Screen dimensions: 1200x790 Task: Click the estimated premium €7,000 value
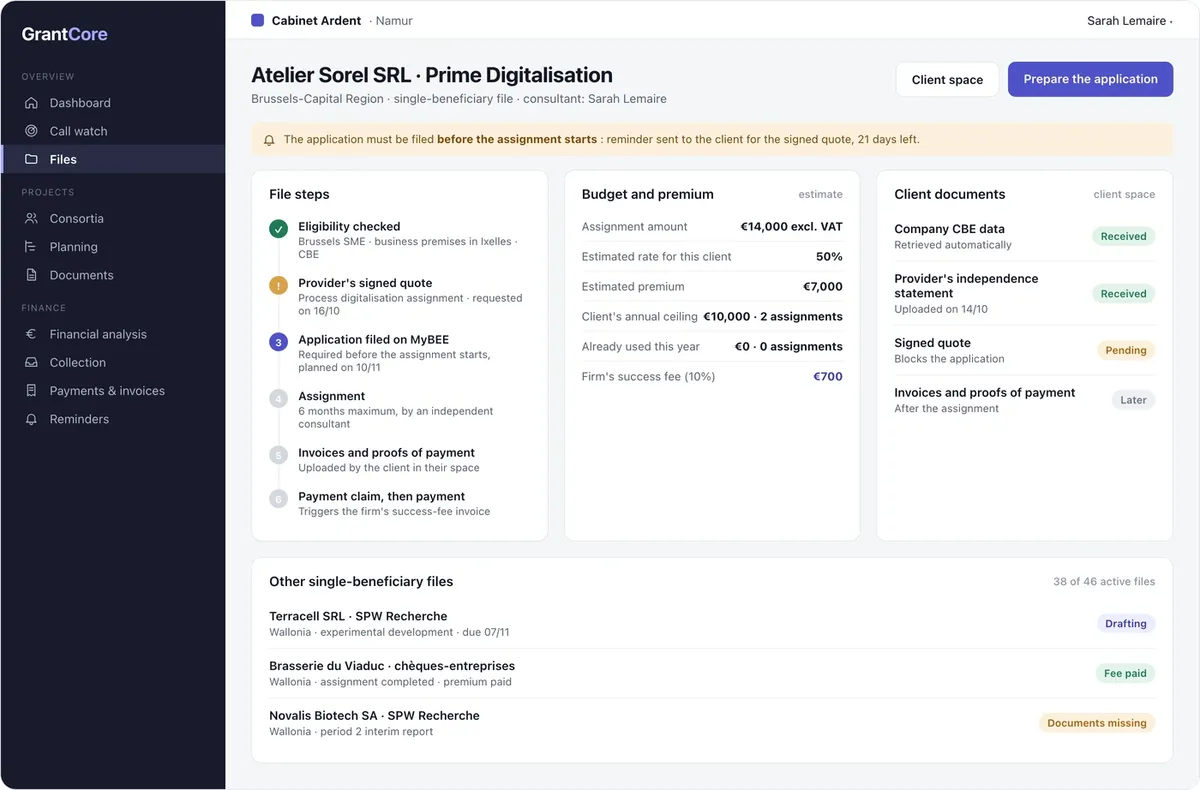coord(822,287)
